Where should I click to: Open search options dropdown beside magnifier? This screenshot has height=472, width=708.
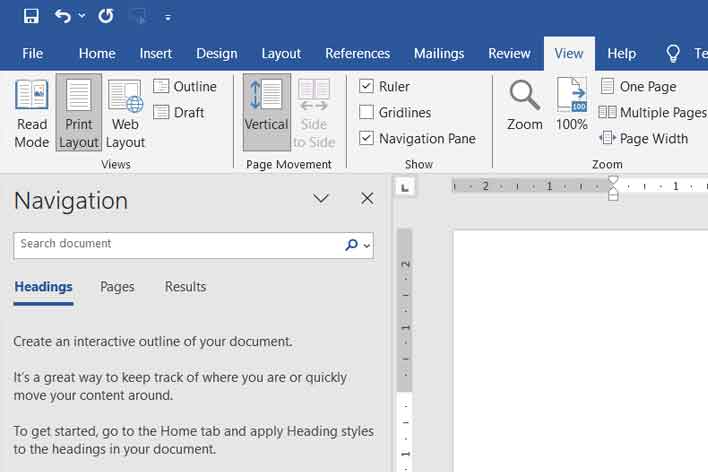pos(367,246)
